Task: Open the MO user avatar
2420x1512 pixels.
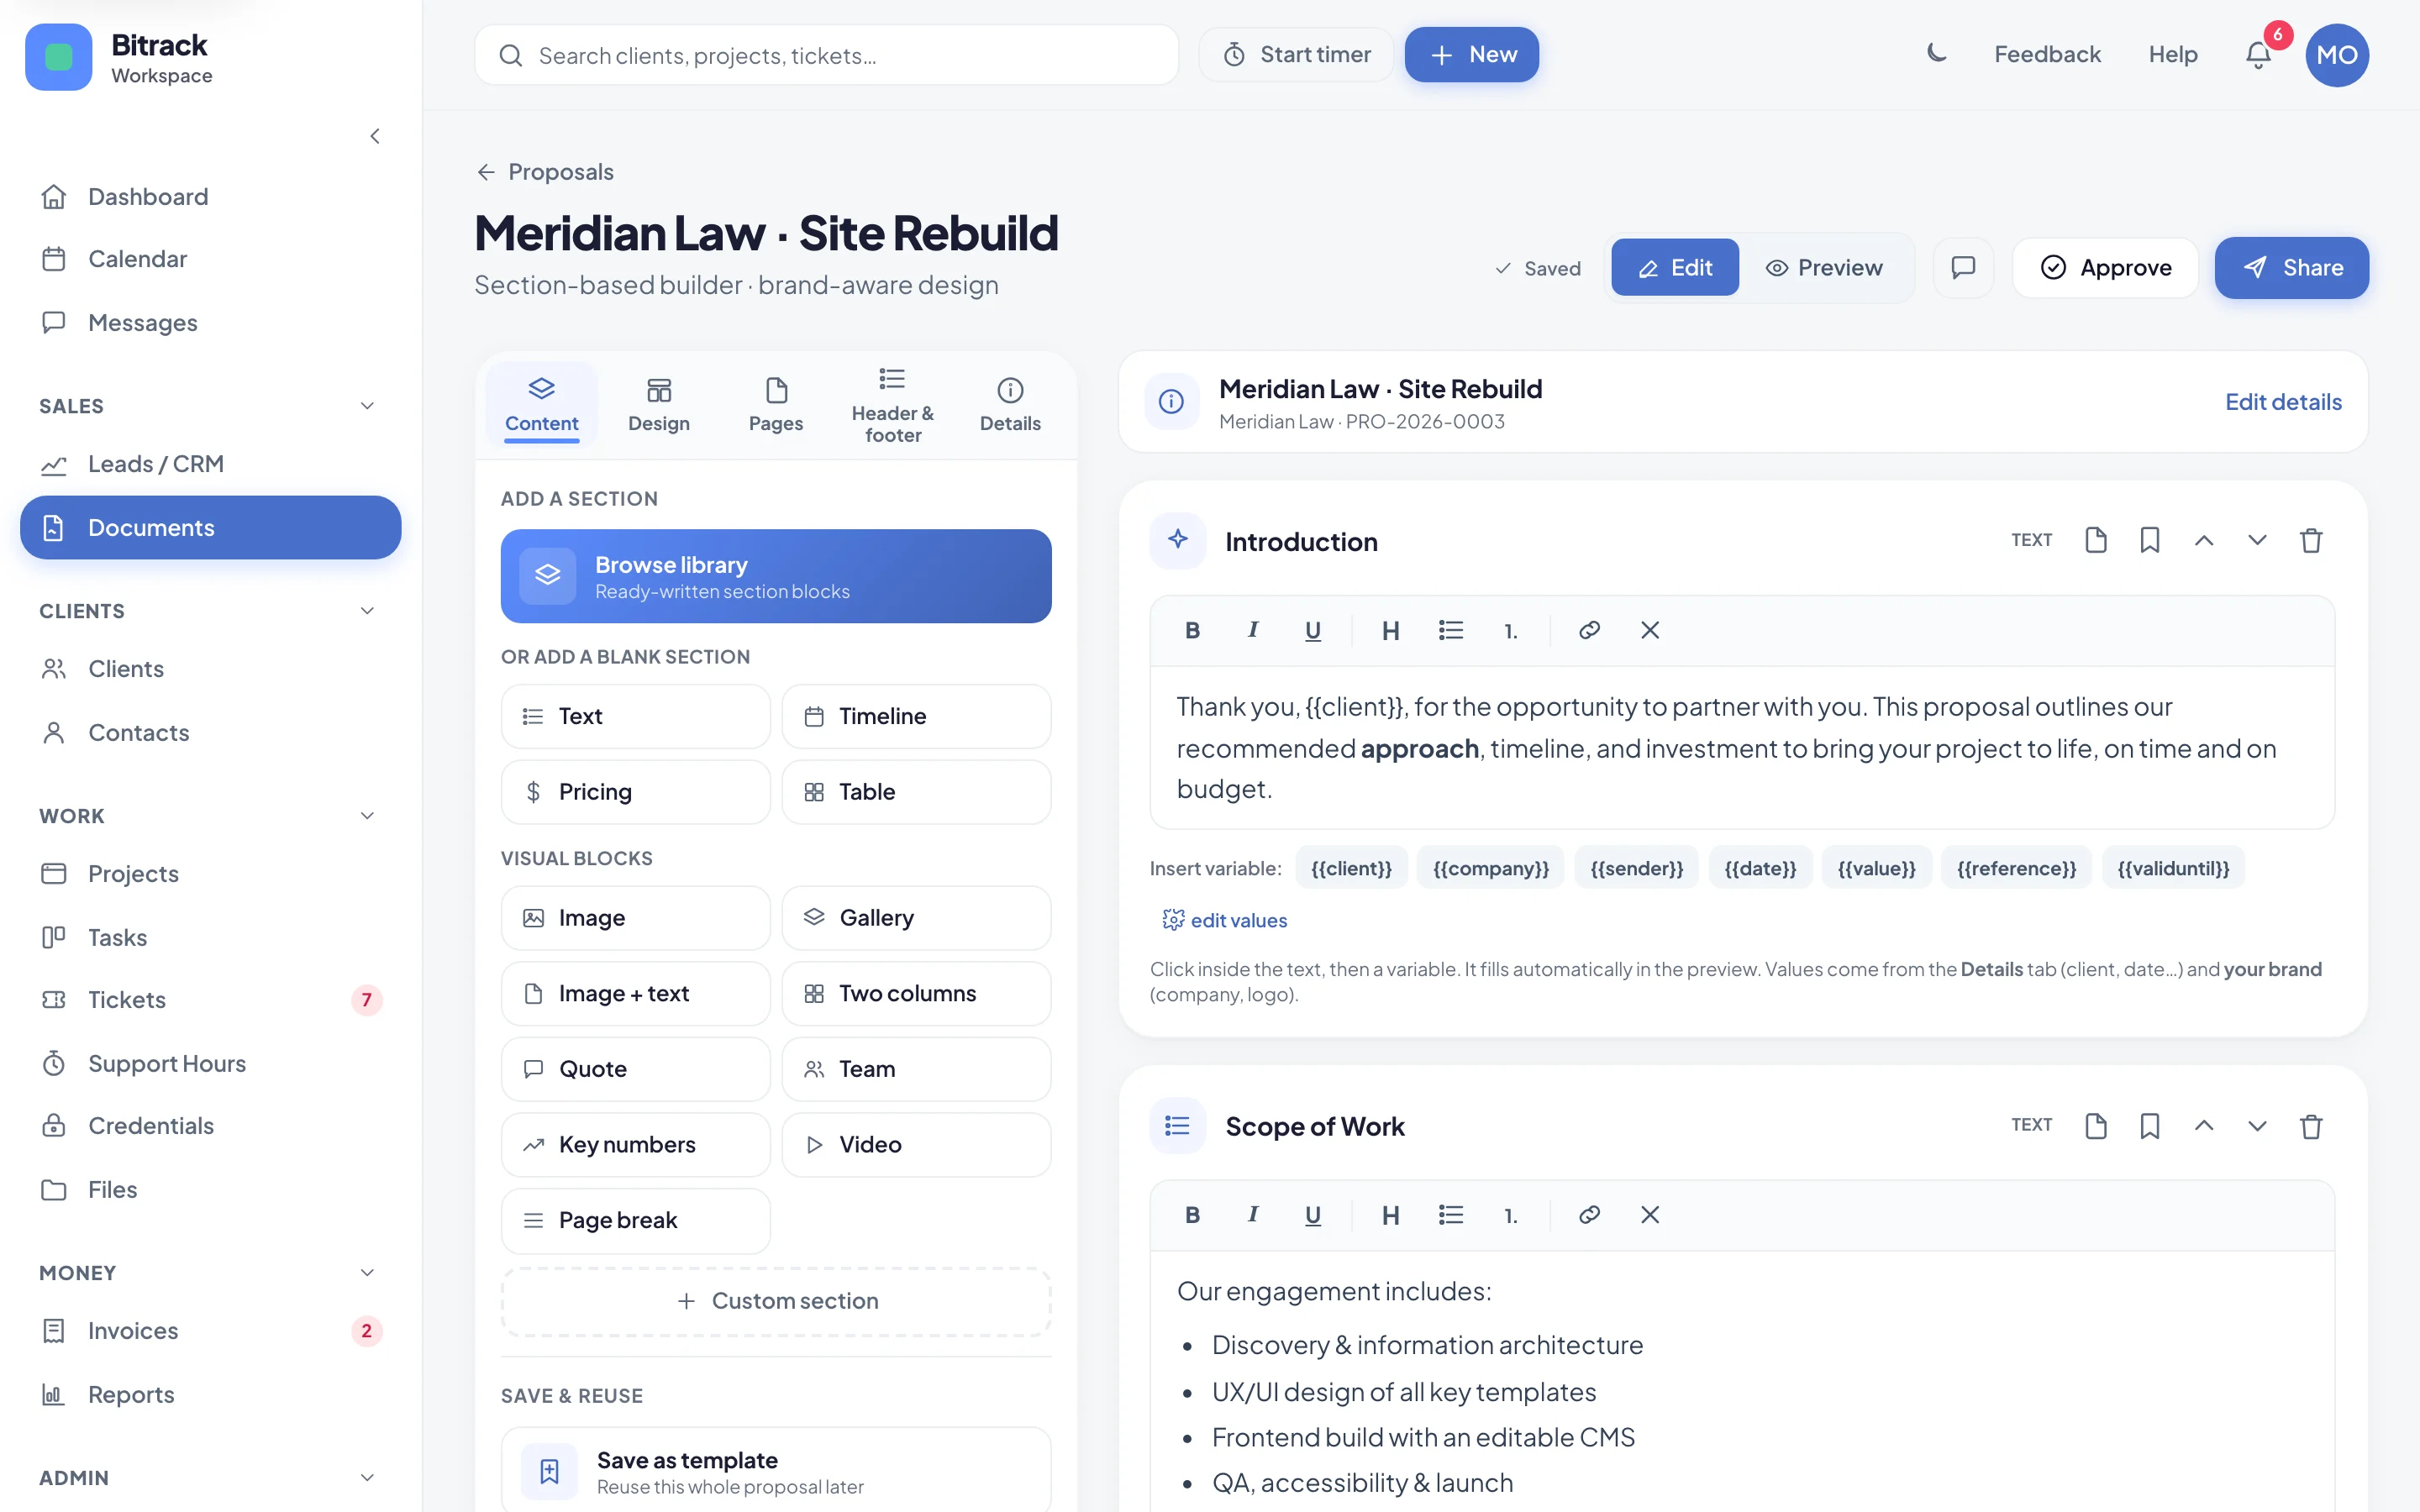Action: click(x=2337, y=55)
